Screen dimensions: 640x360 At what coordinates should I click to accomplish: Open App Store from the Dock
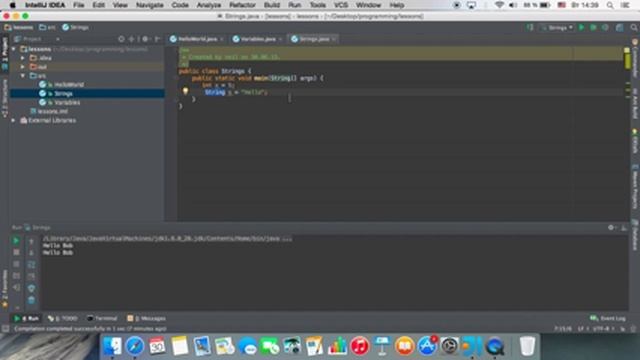tap(427, 346)
